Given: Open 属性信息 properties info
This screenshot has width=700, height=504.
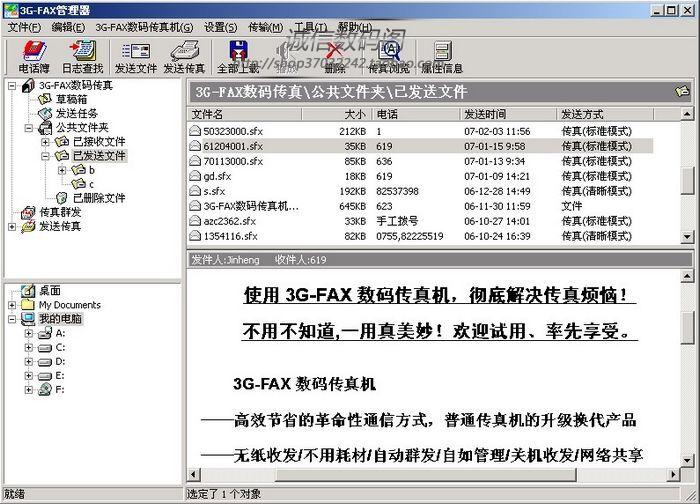Looking at the screenshot, I should pos(442,57).
